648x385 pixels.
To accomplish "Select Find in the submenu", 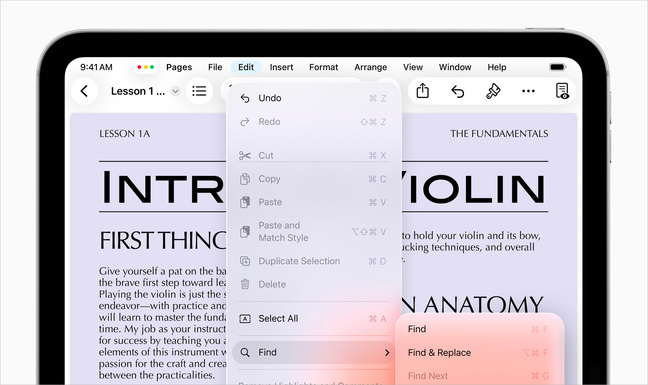I will (x=479, y=329).
